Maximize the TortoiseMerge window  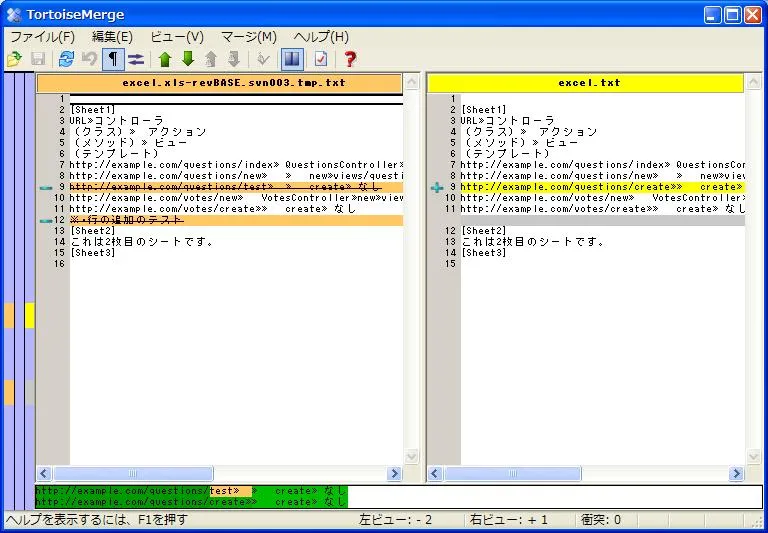pos(733,15)
